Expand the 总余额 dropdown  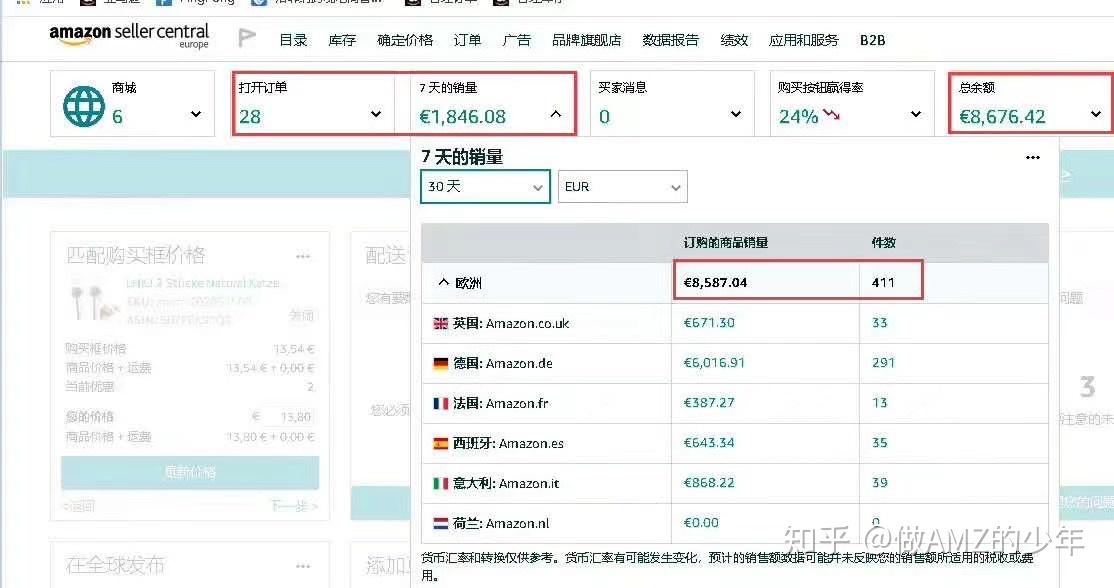click(1096, 114)
